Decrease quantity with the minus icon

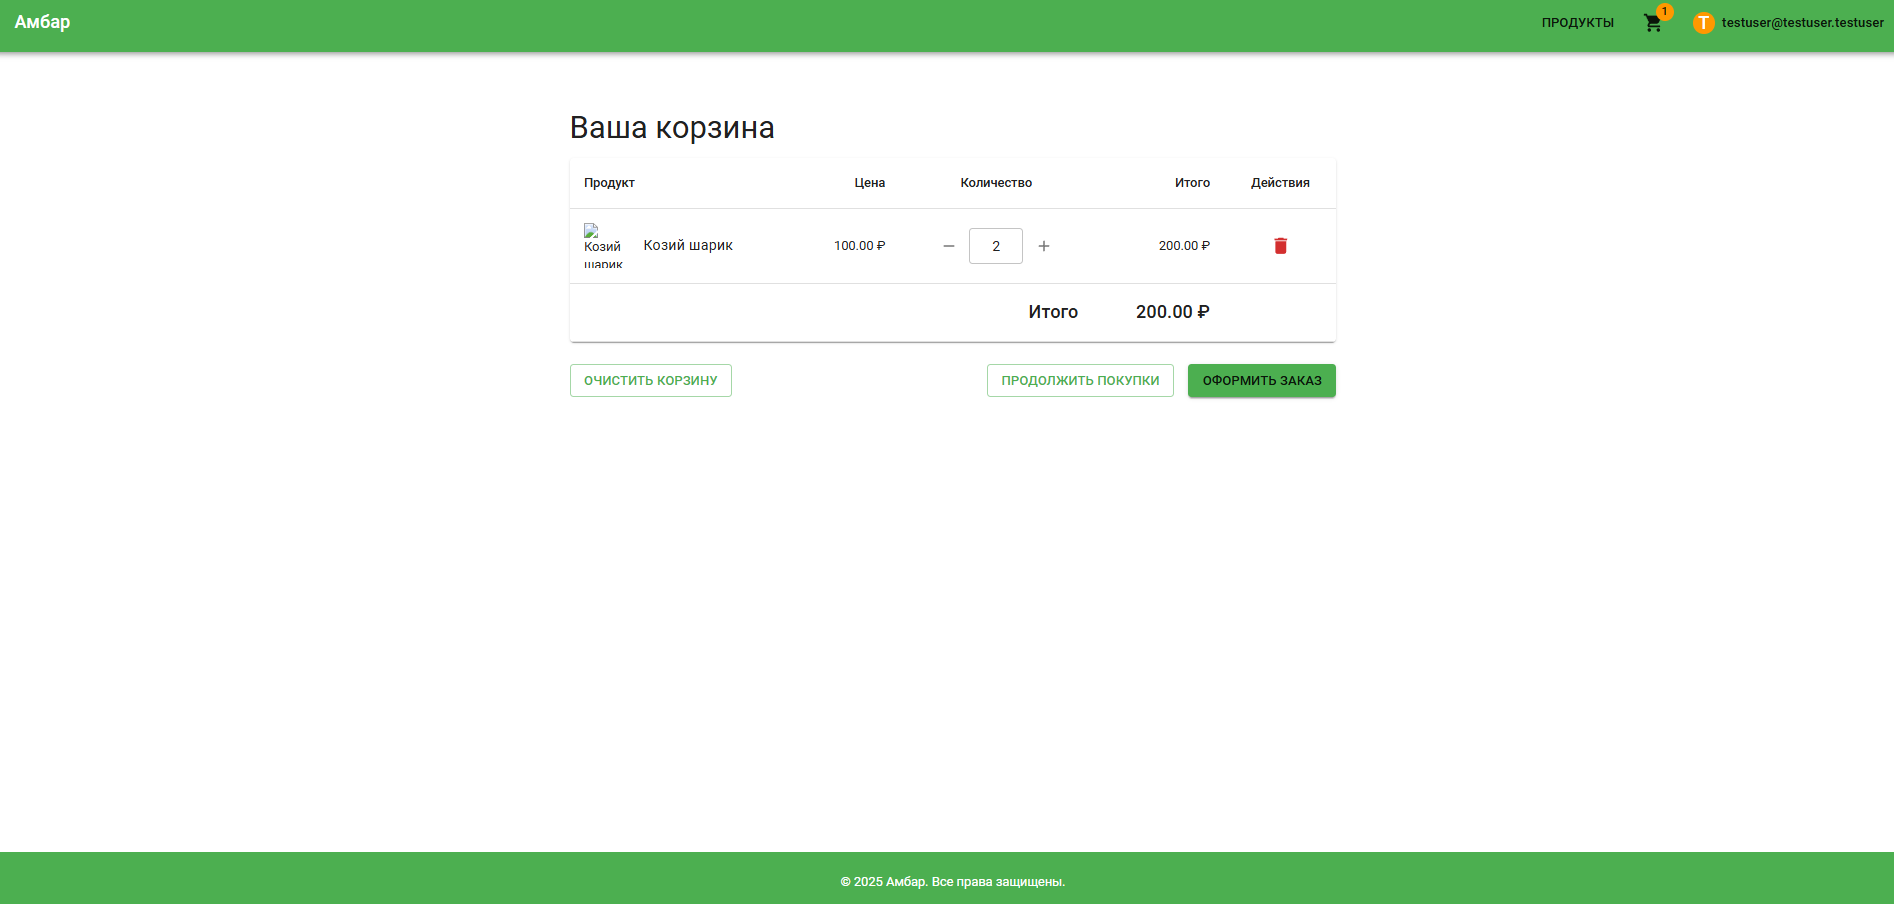[949, 246]
